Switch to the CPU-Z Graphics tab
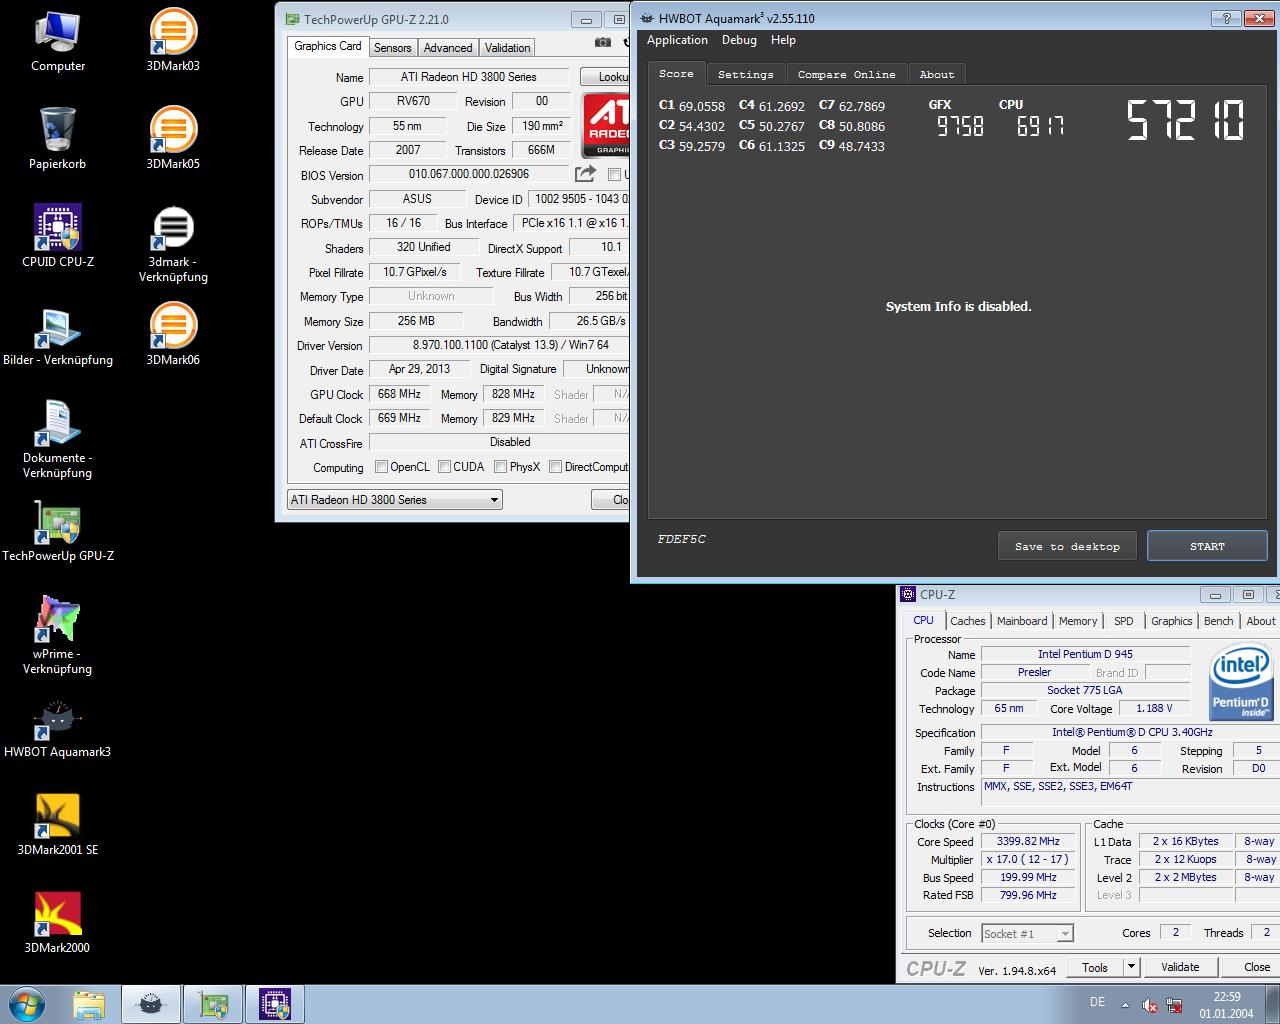 [1171, 621]
